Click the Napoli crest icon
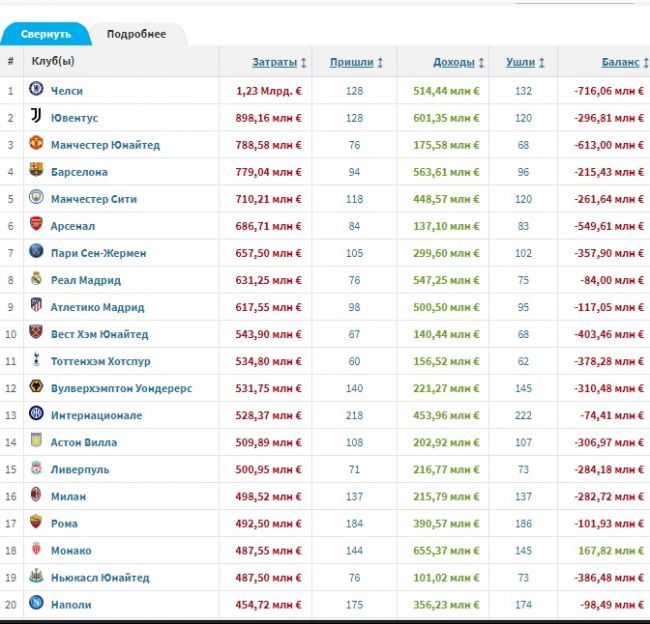The width and height of the screenshot is (650, 624). [36, 602]
